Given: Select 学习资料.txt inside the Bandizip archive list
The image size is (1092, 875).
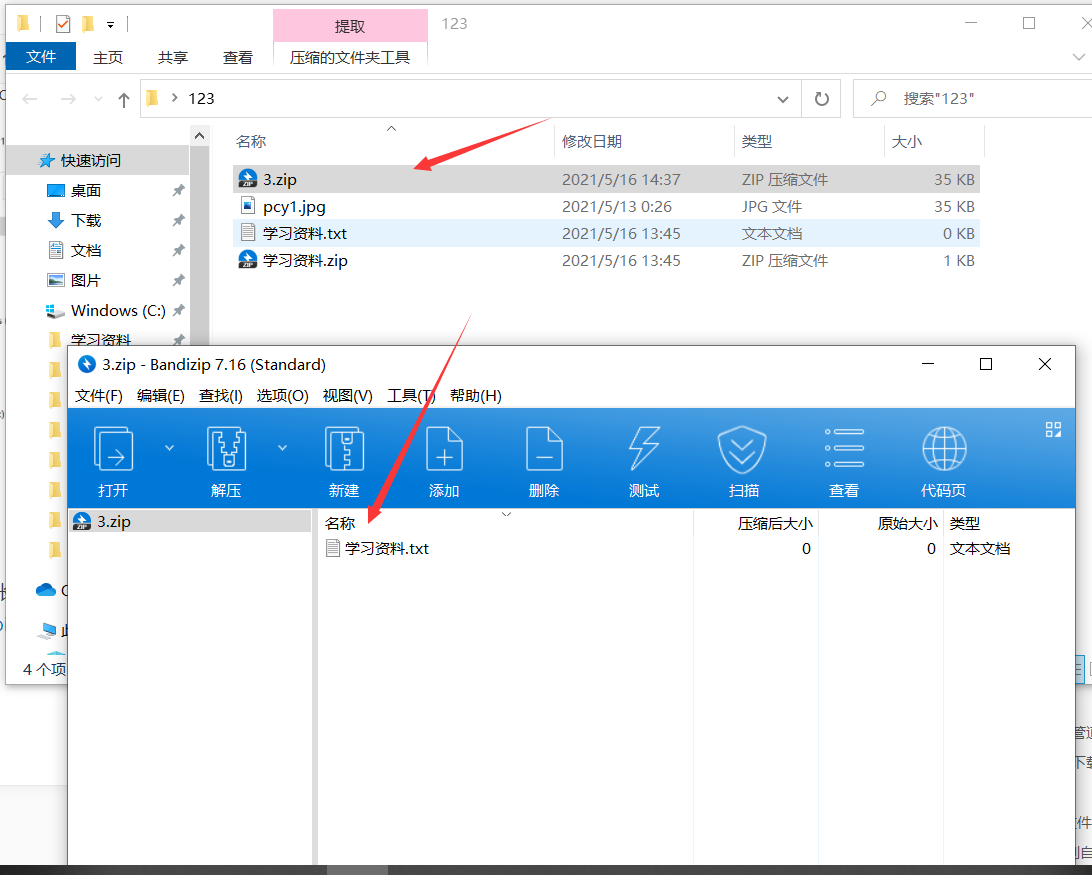Looking at the screenshot, I should click(x=387, y=548).
